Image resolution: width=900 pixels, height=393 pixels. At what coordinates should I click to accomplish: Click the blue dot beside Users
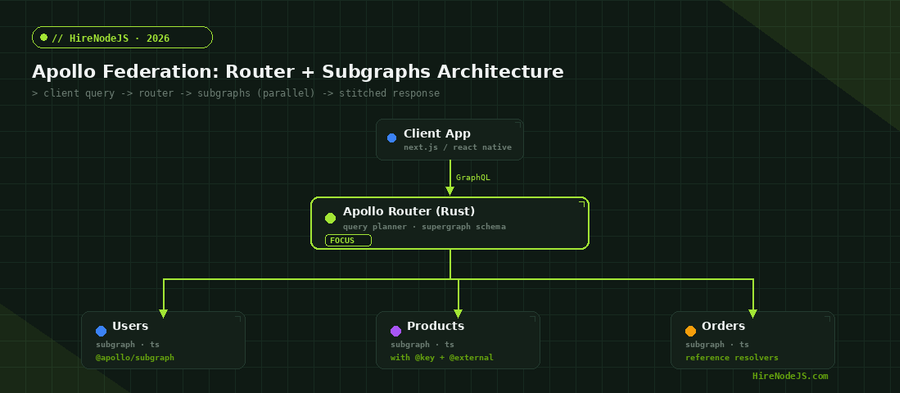tap(101, 331)
